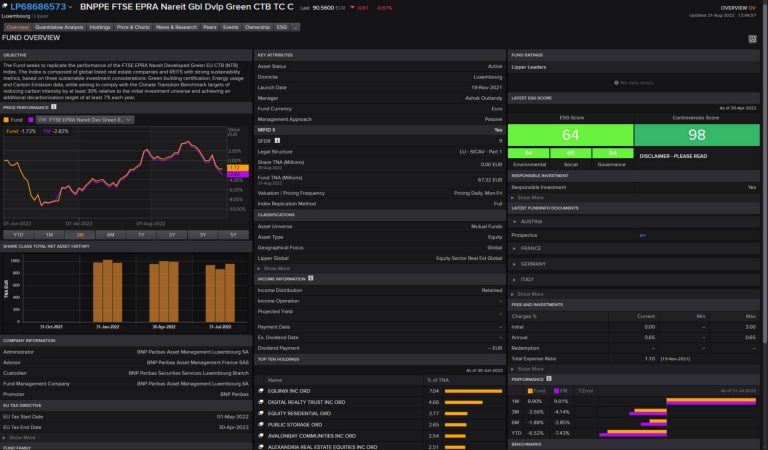Click the Social score box
The image size is (768, 450).
[x=571, y=153]
